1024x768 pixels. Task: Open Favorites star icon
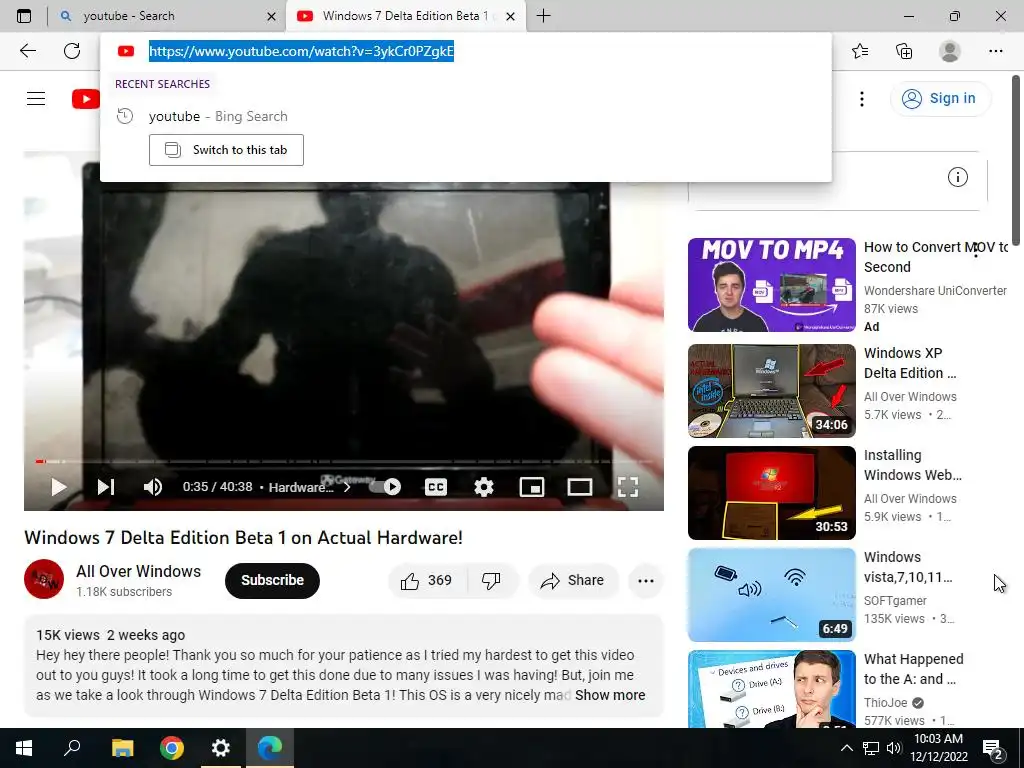coord(860,51)
